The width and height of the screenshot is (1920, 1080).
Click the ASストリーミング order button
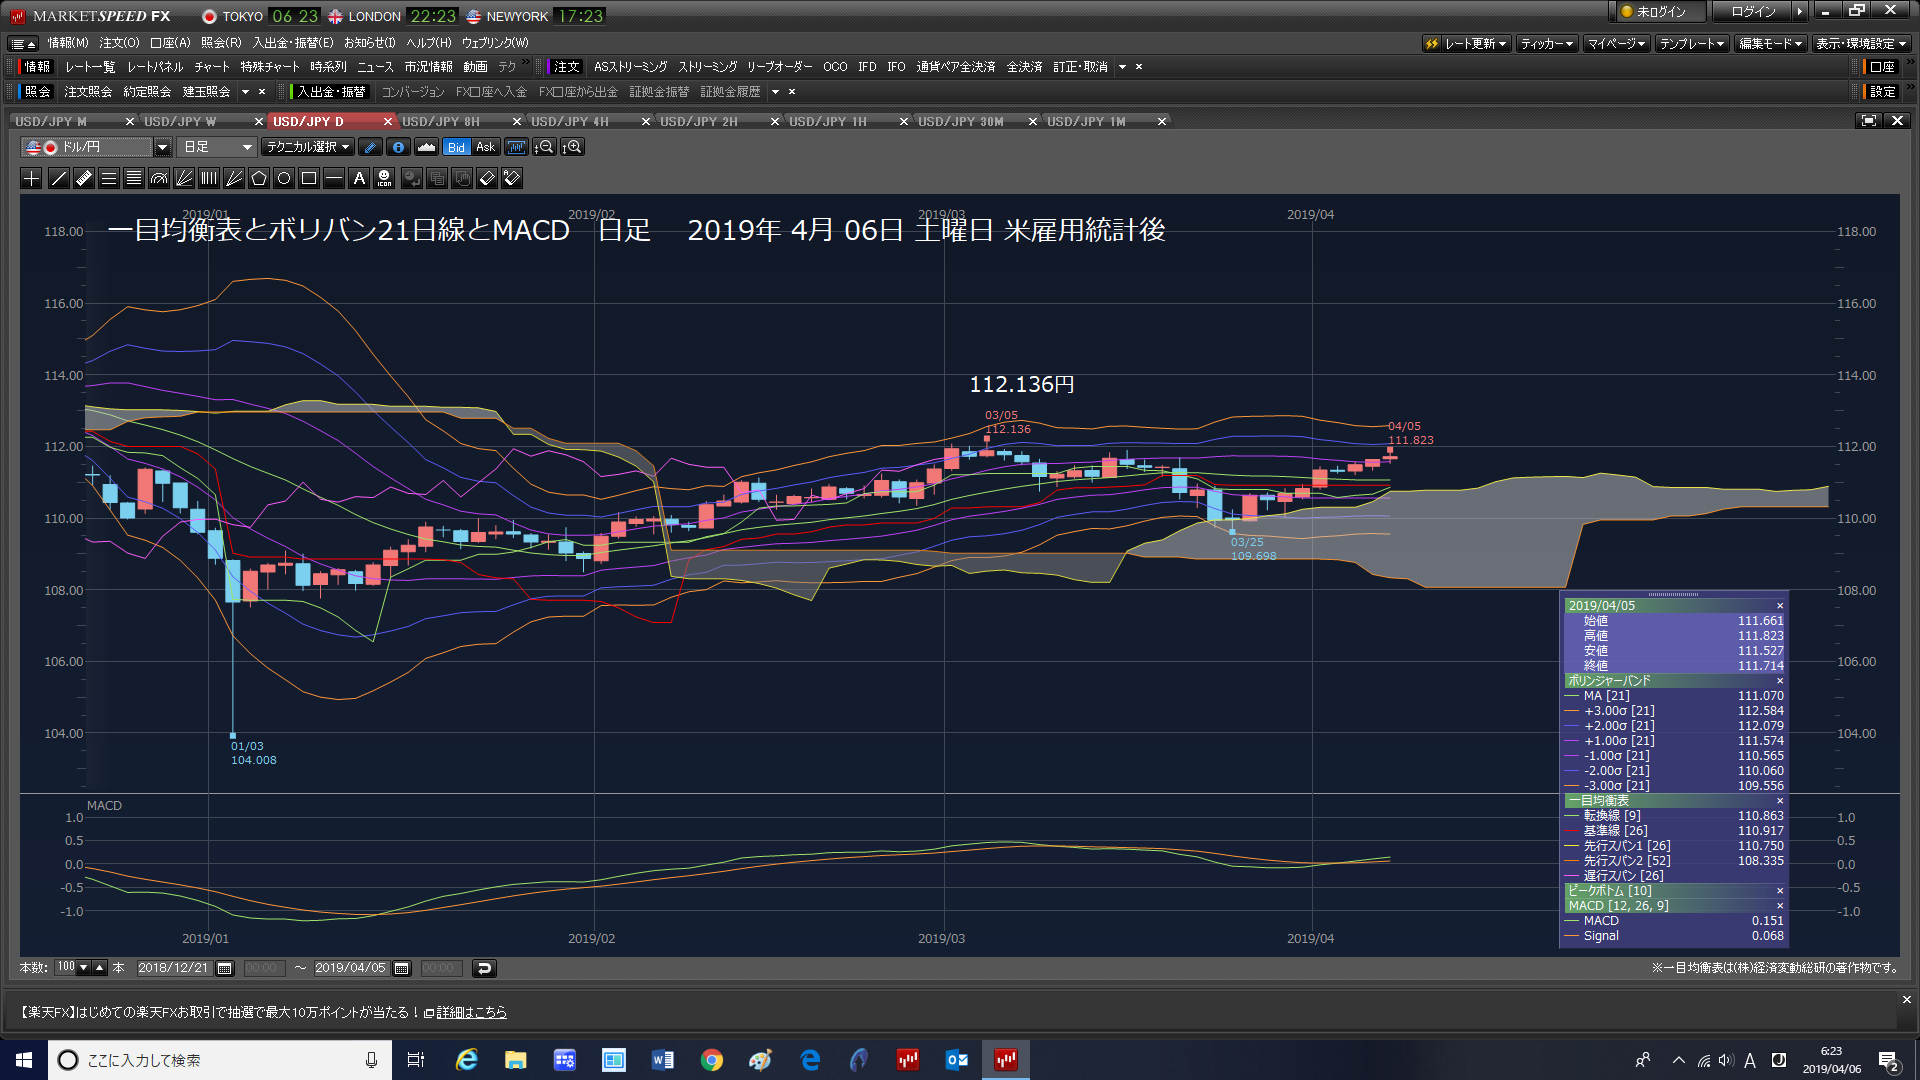point(630,67)
